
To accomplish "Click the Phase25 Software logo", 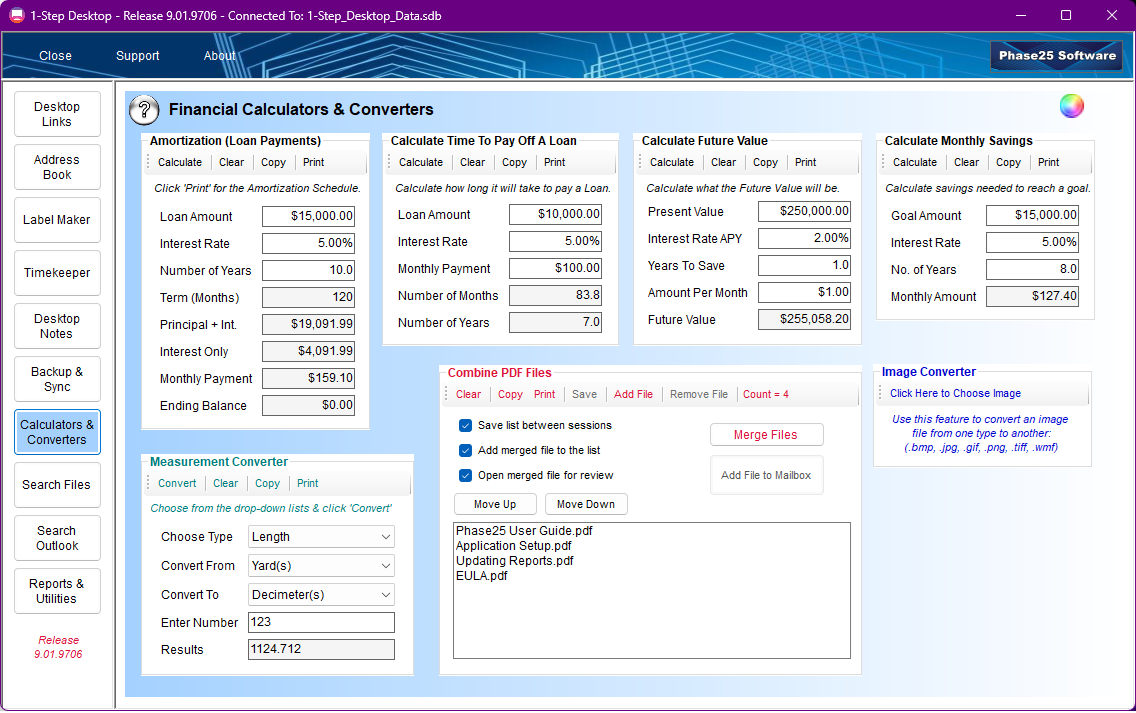I will coord(1056,56).
